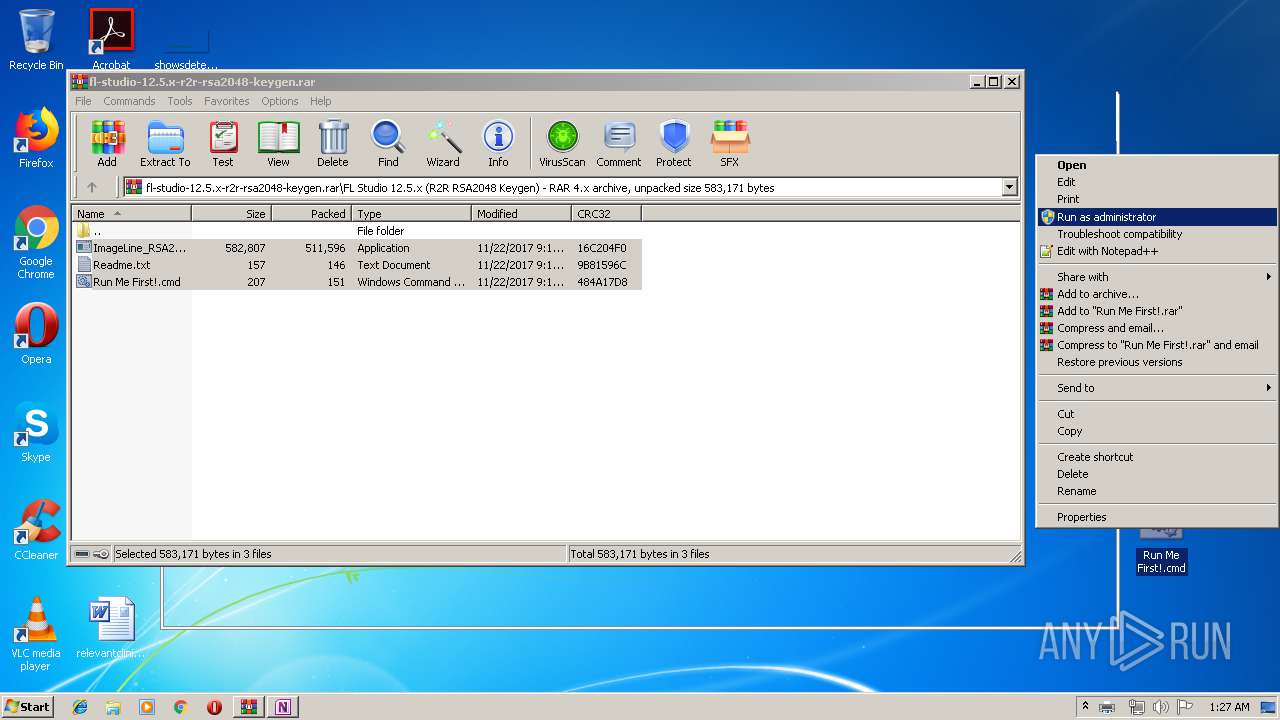Open the Options menu

click(280, 101)
